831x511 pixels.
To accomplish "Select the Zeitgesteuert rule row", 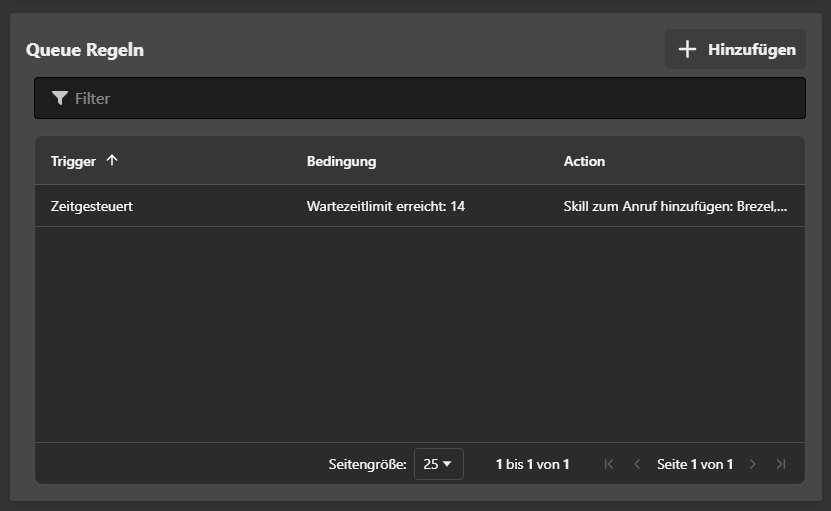I will pos(92,206).
